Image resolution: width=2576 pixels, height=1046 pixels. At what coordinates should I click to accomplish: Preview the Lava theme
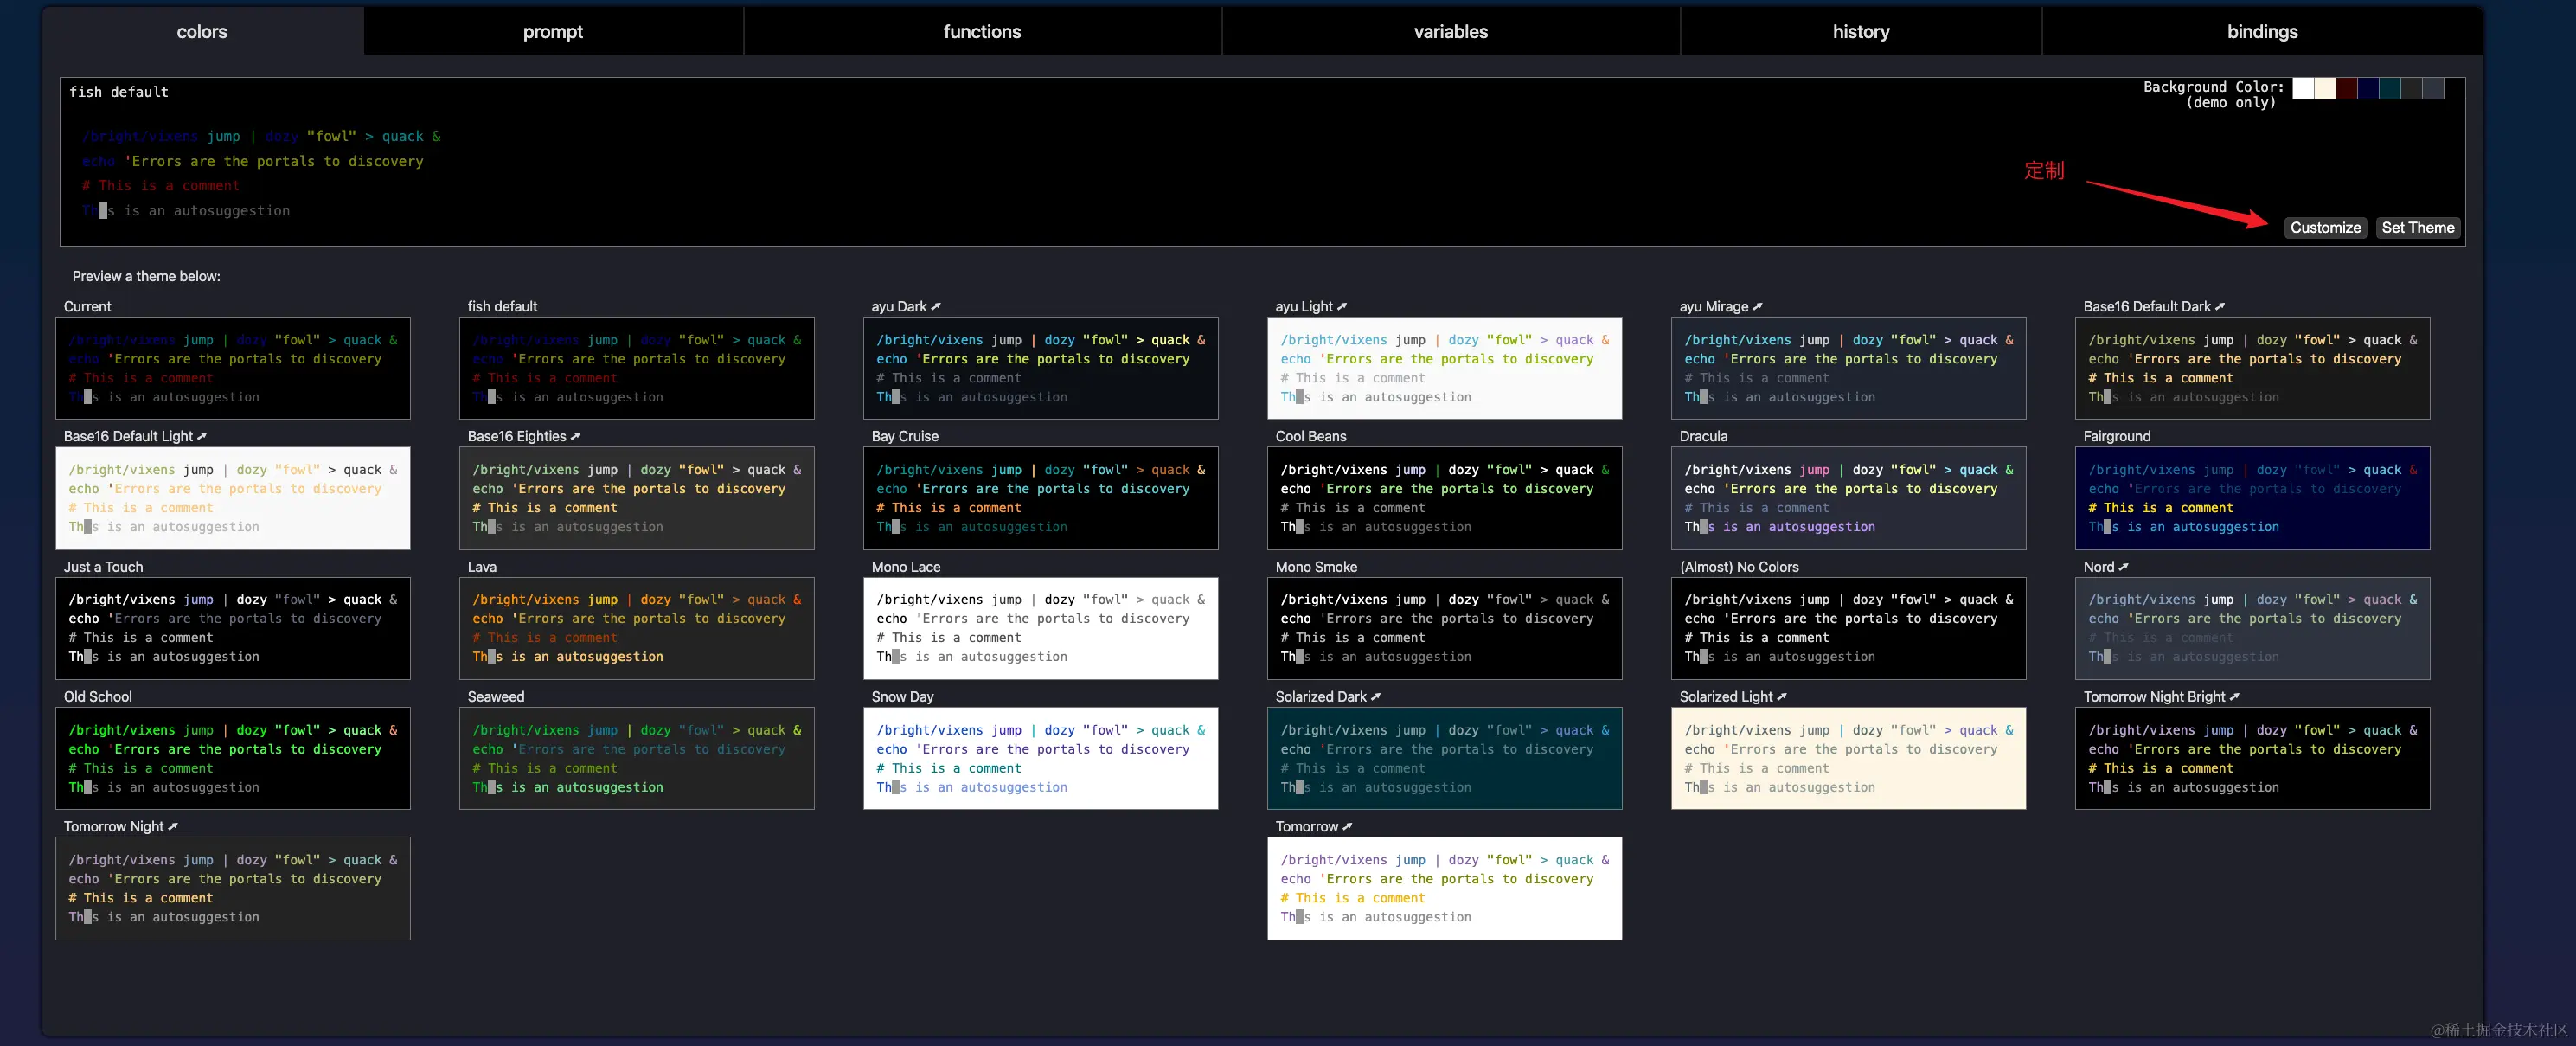[x=637, y=628]
